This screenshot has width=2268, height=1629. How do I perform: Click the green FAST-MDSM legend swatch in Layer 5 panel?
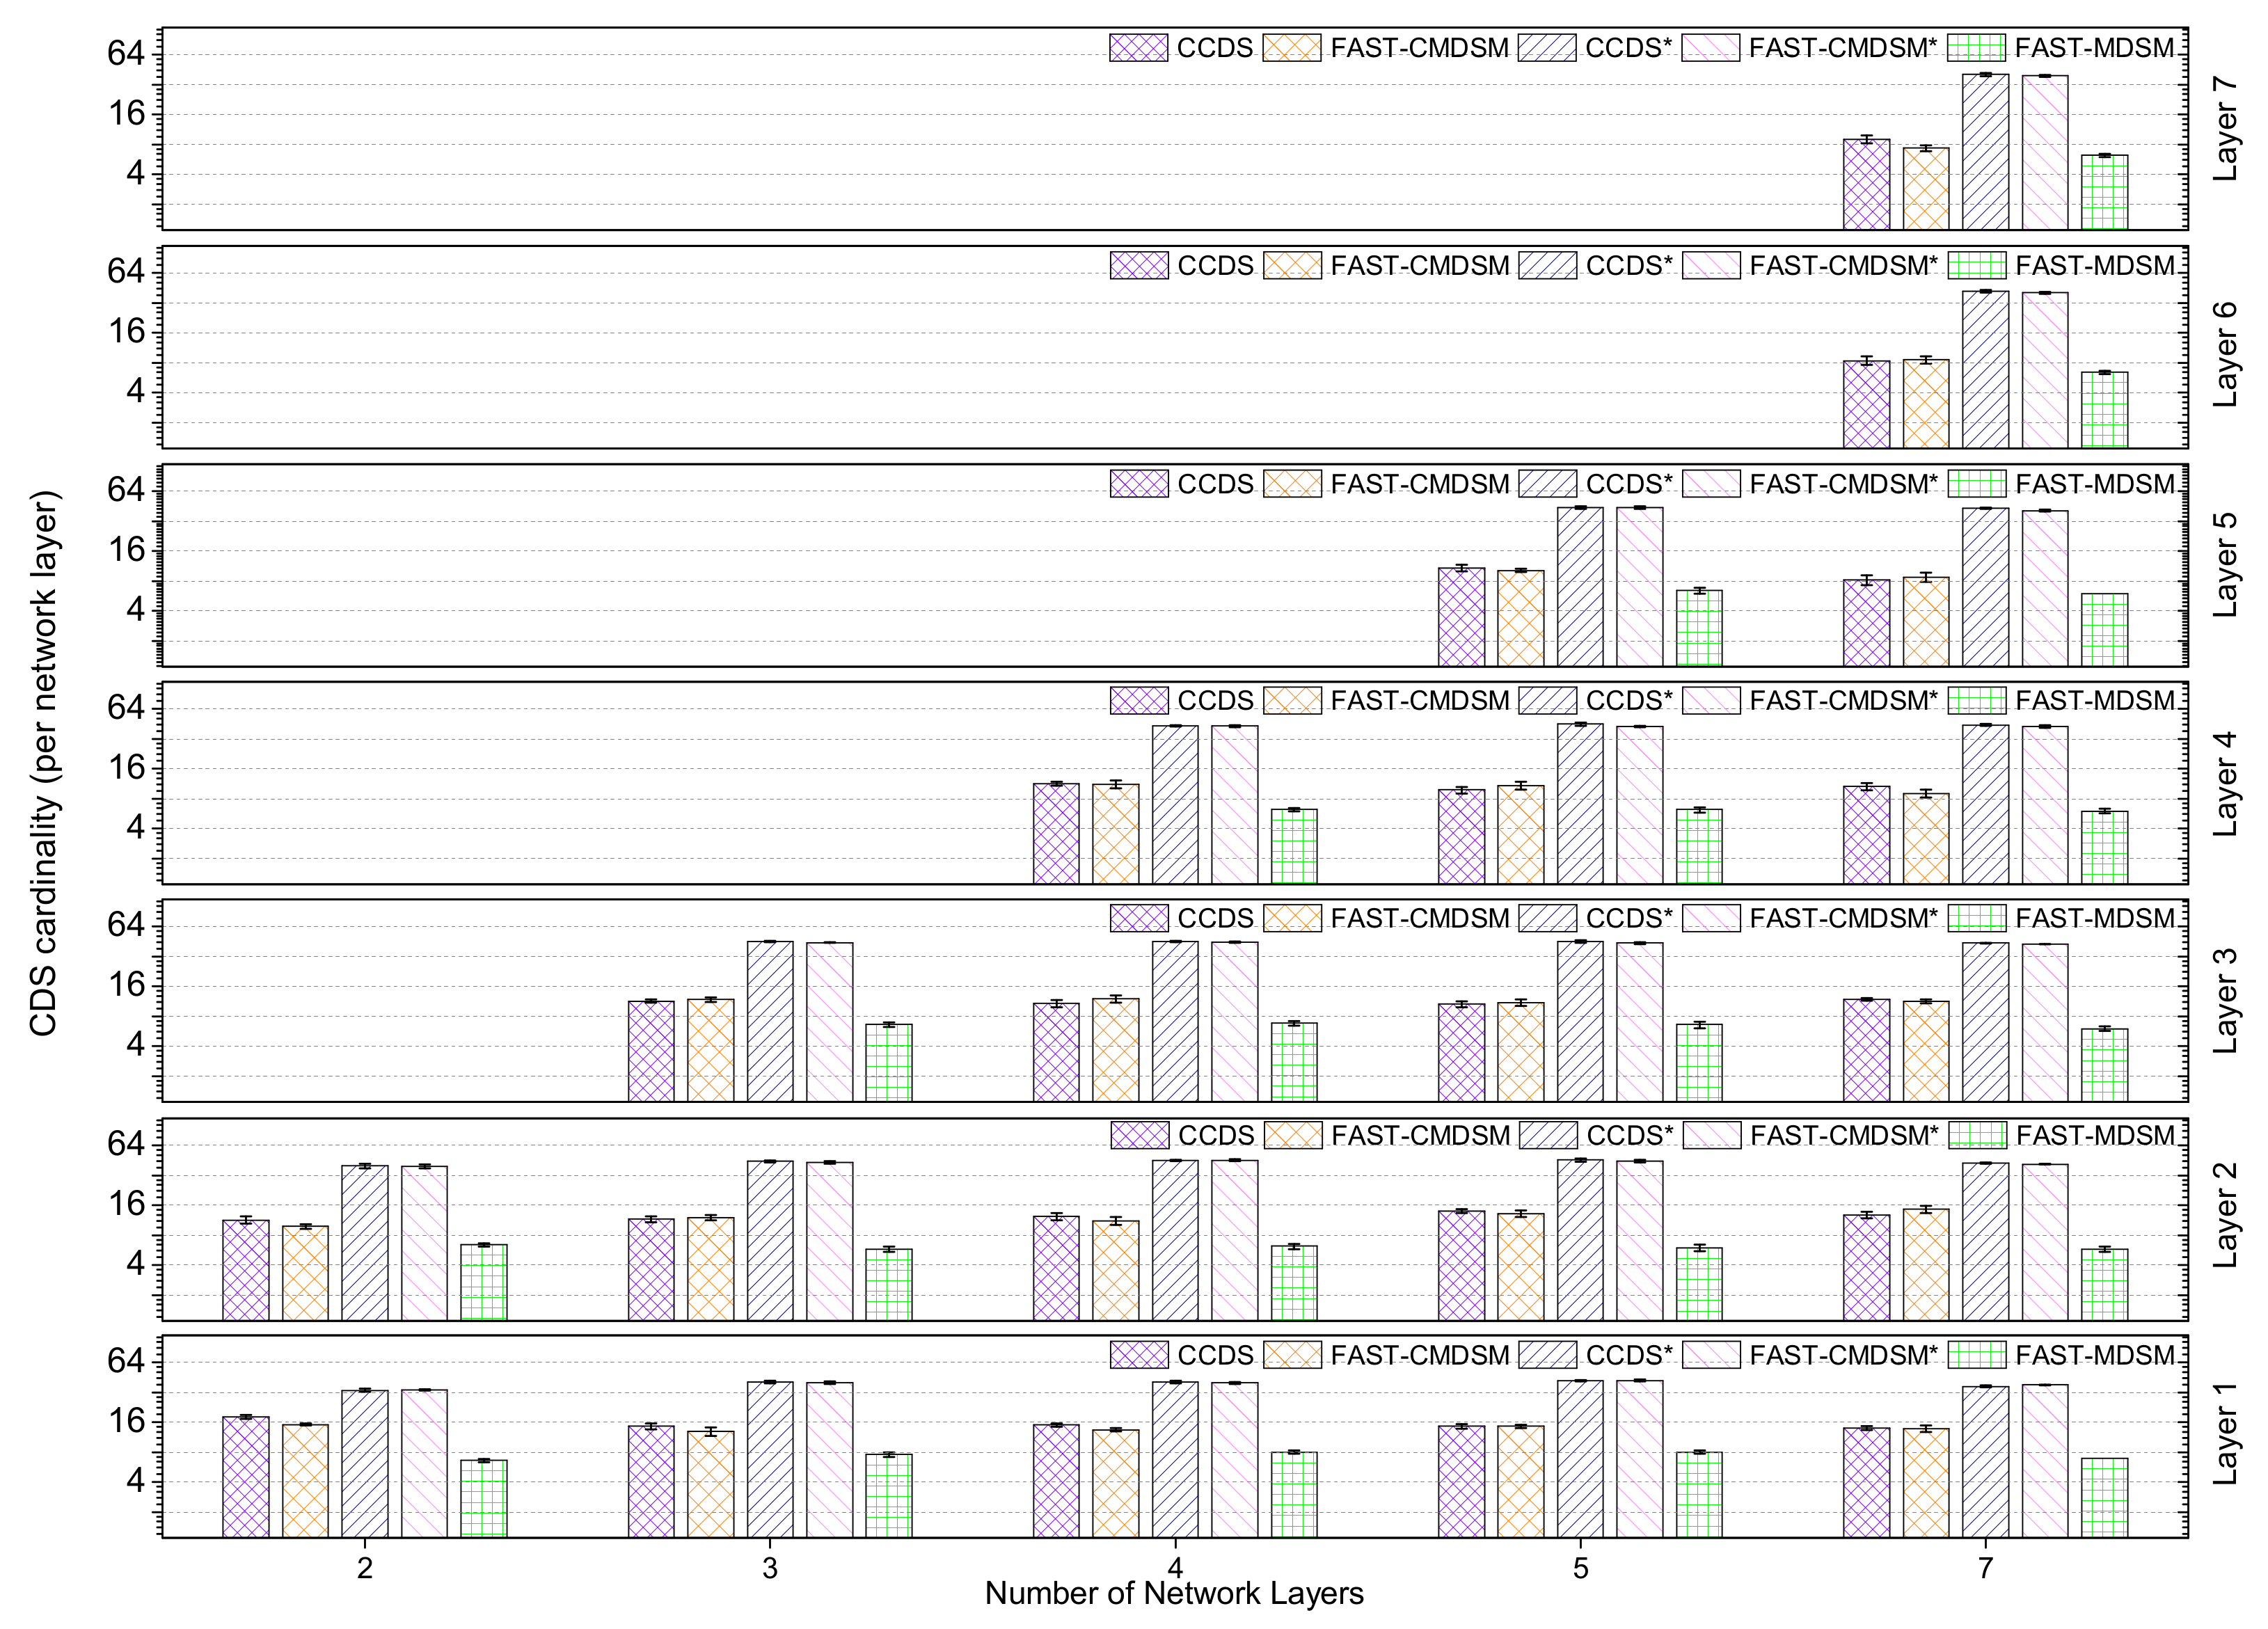click(1977, 484)
